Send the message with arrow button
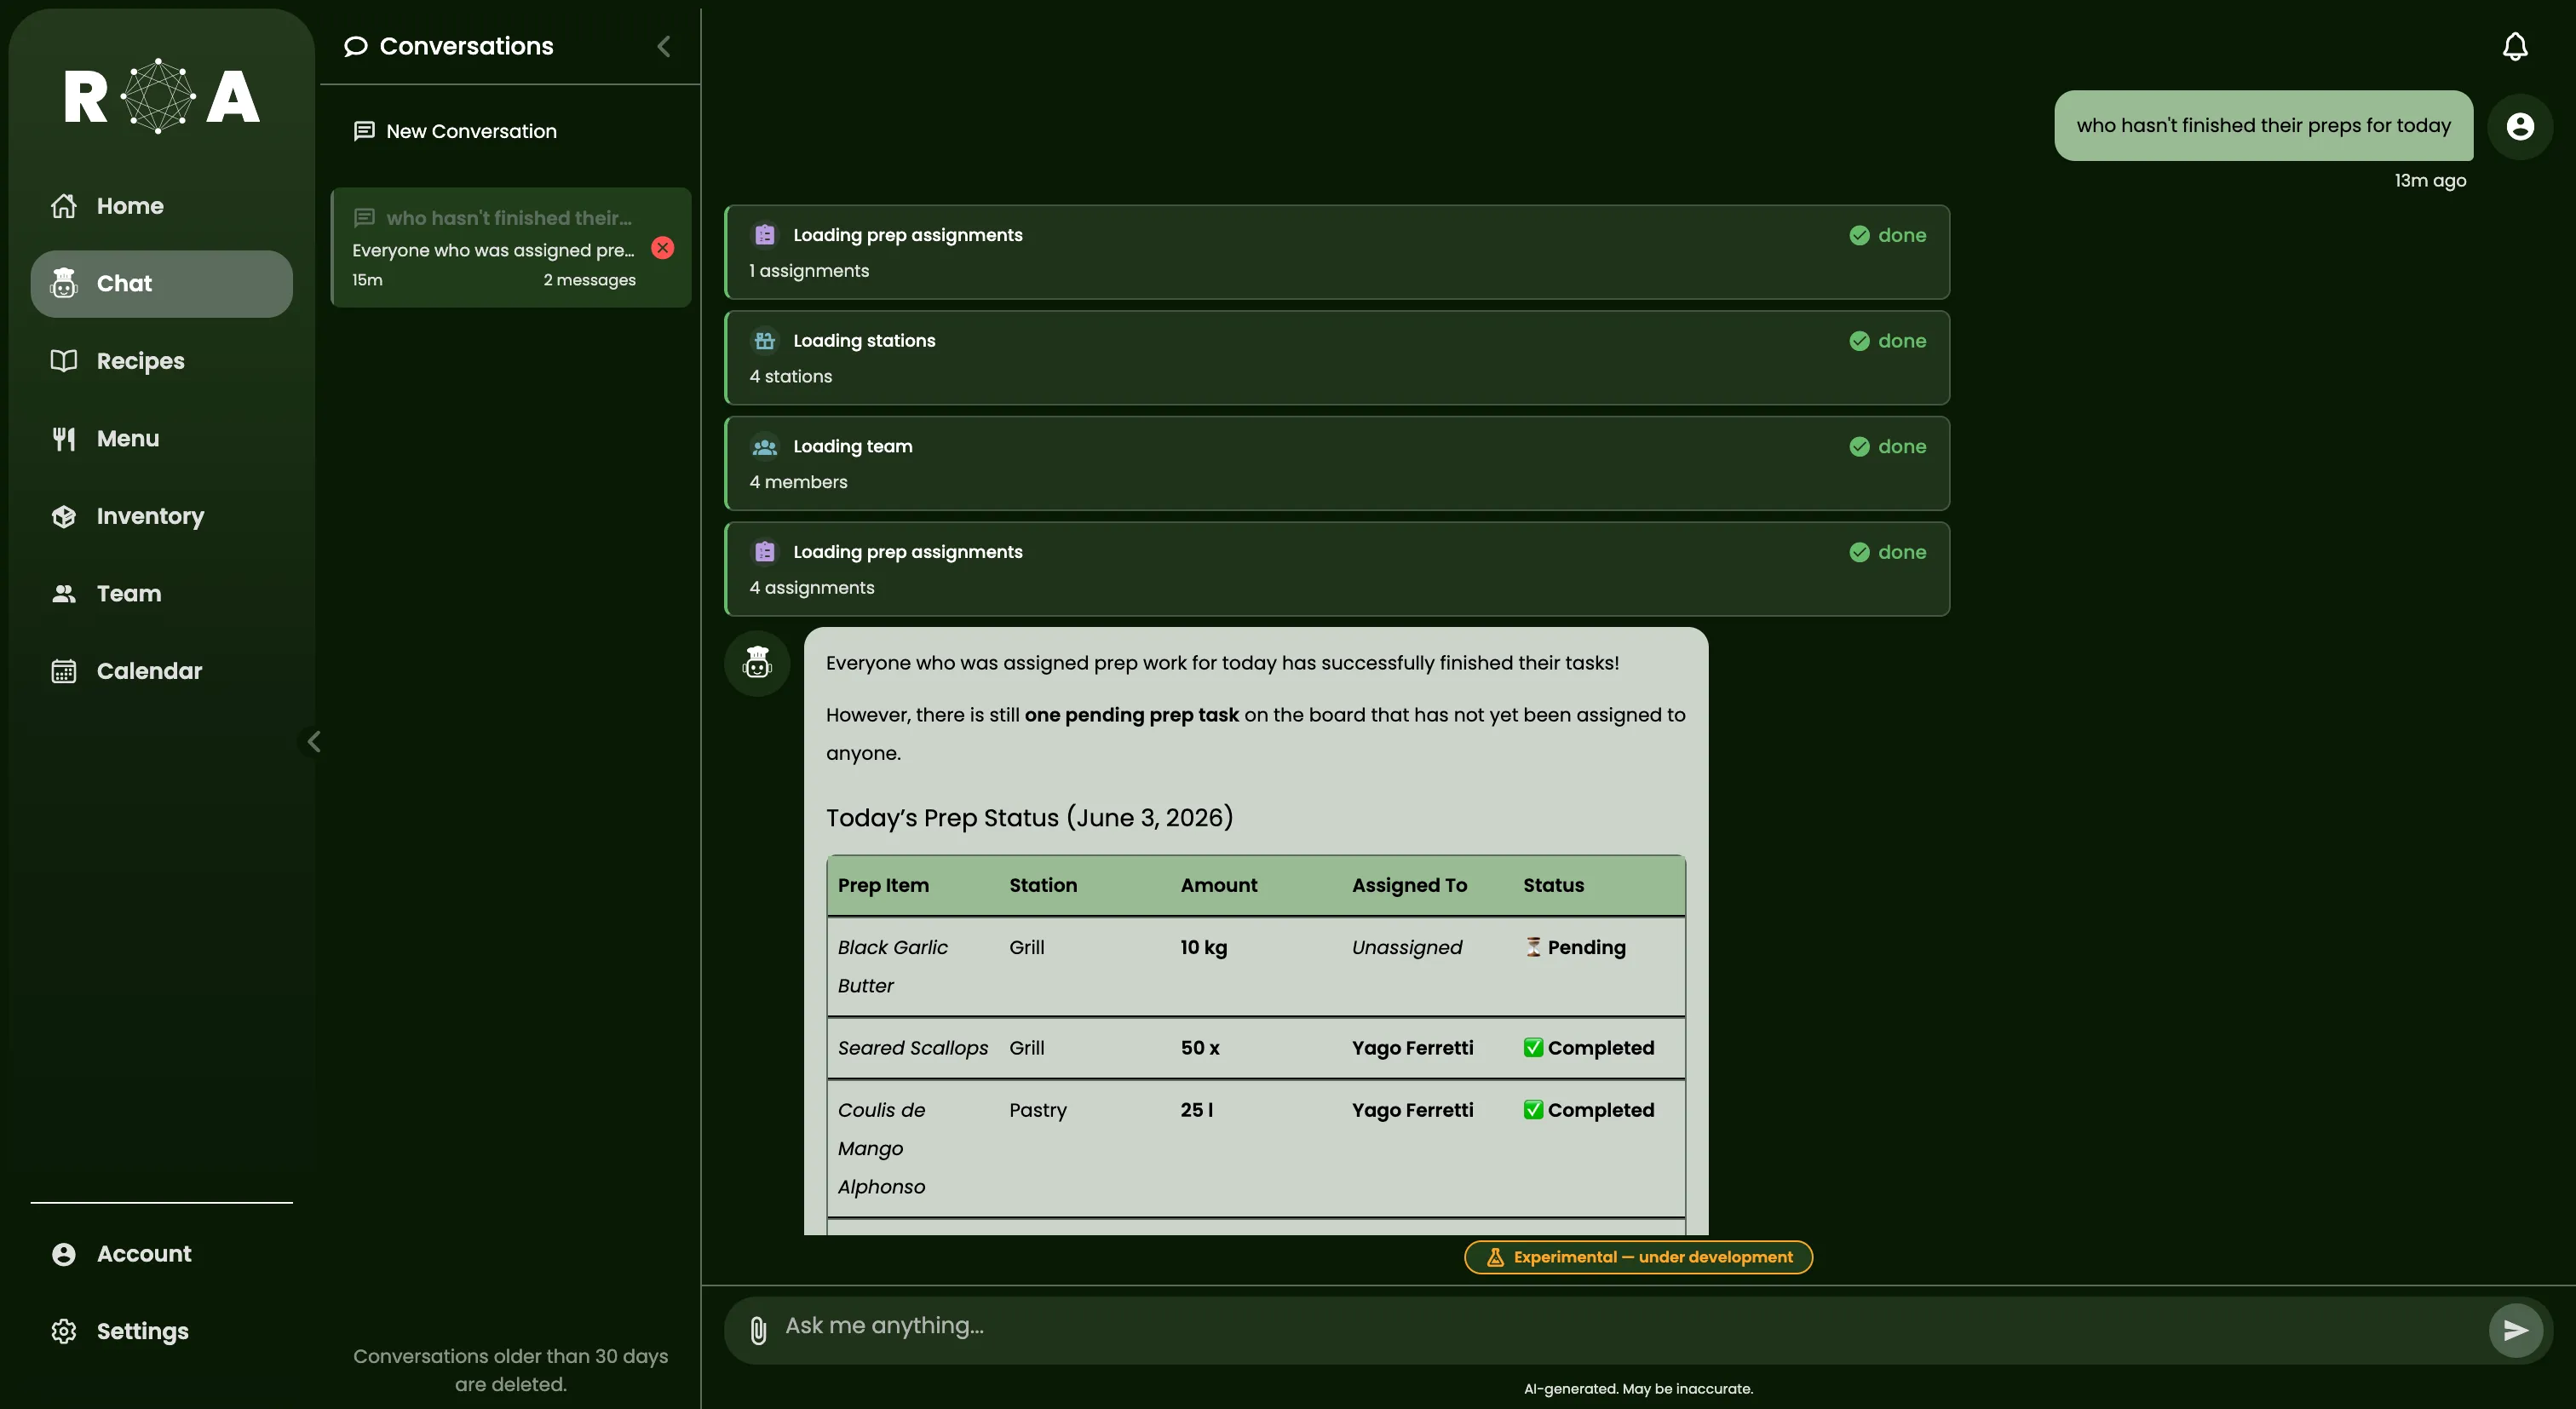 point(2515,1330)
